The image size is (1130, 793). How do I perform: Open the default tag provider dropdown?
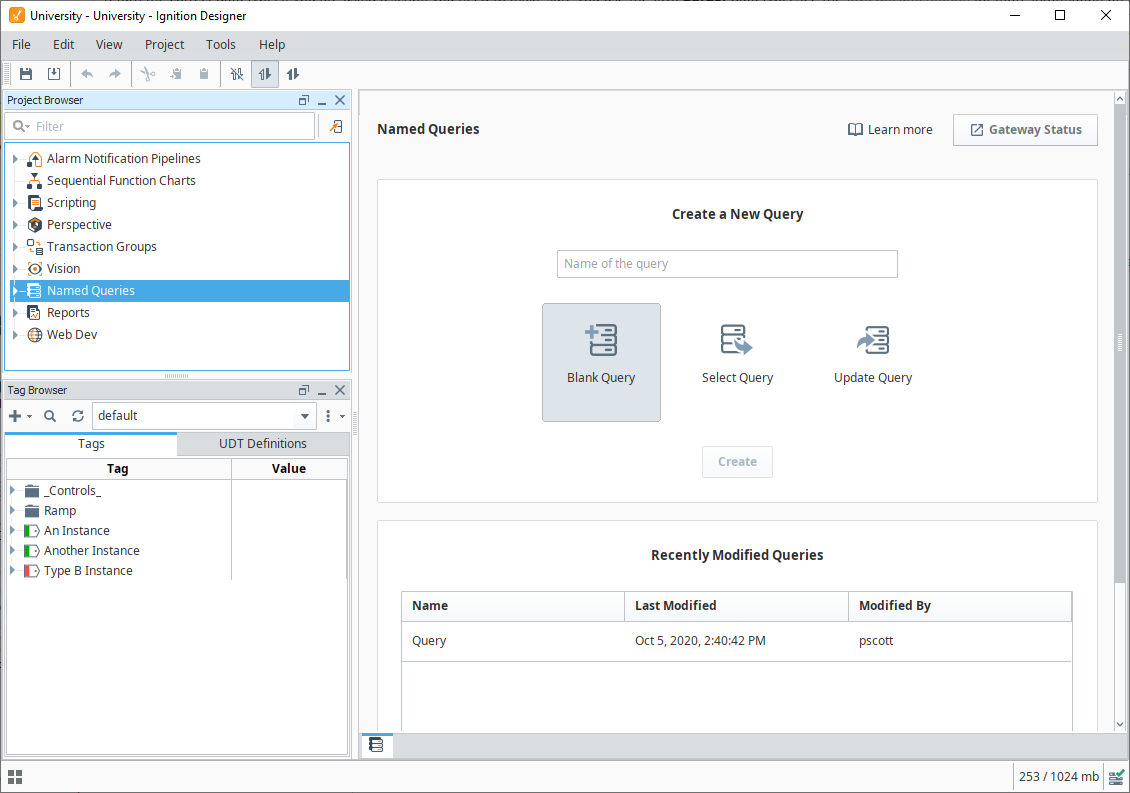point(305,416)
